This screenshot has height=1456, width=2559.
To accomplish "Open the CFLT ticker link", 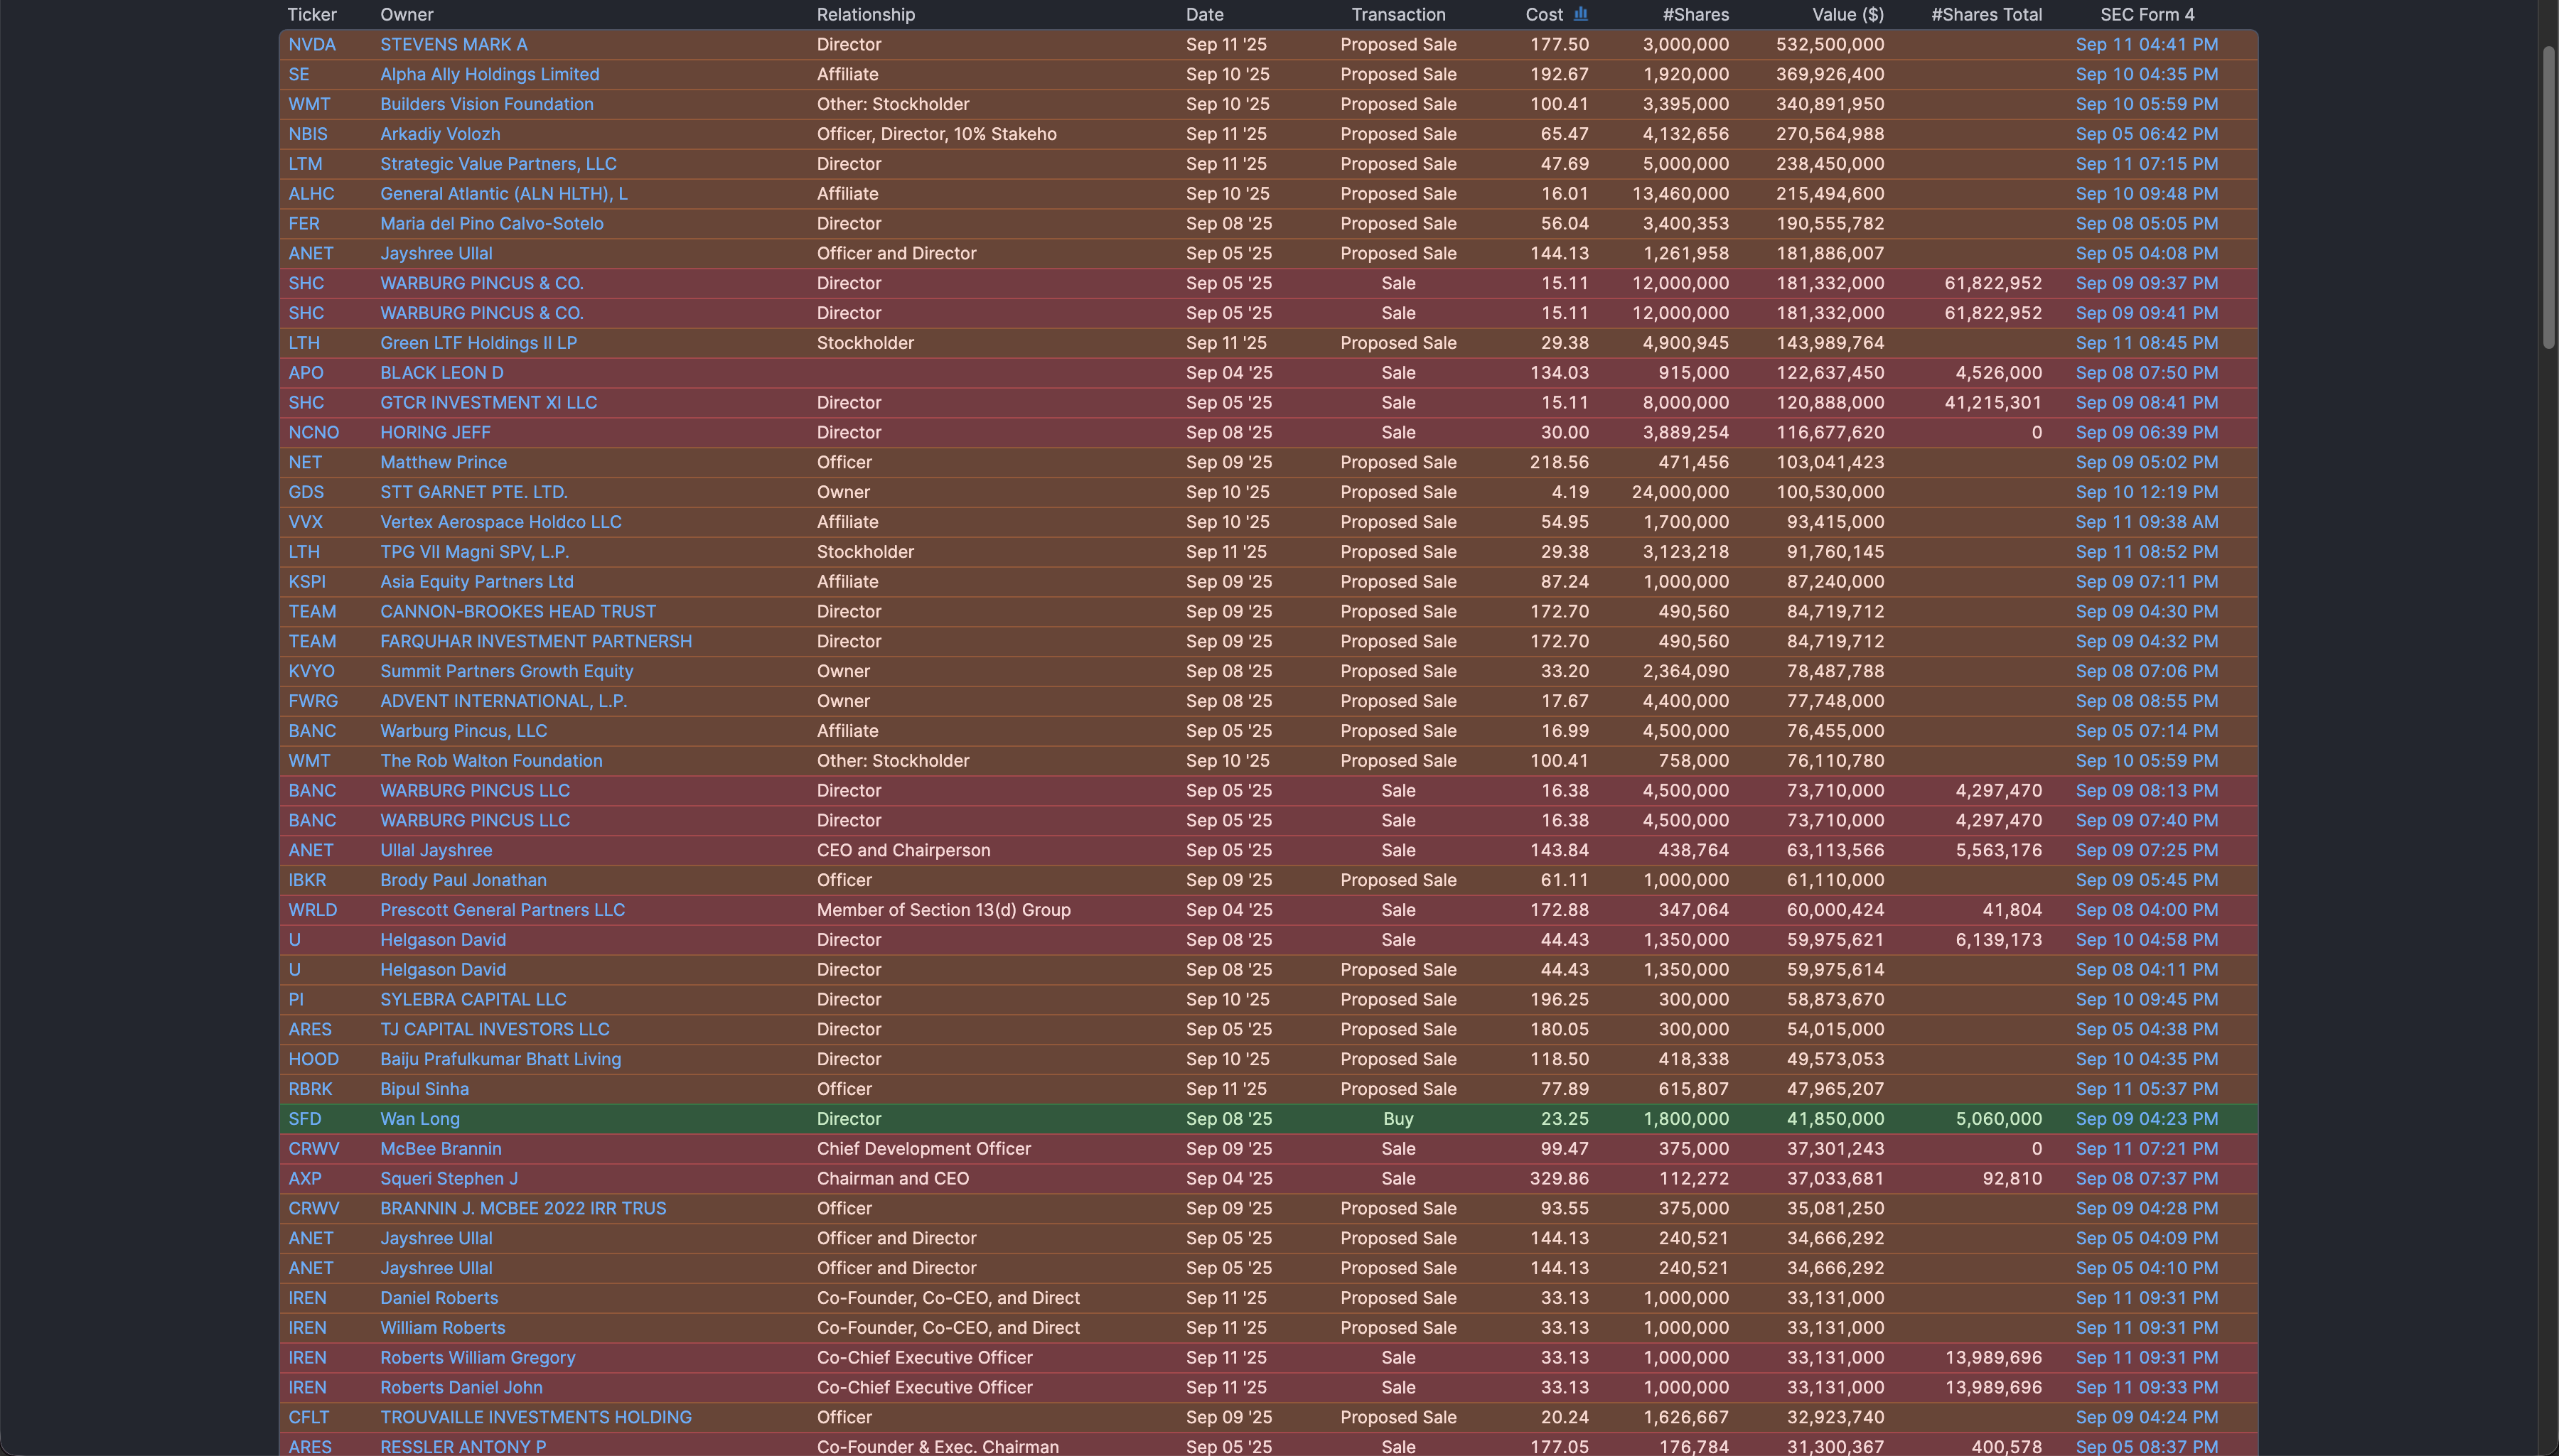I will [x=308, y=1418].
